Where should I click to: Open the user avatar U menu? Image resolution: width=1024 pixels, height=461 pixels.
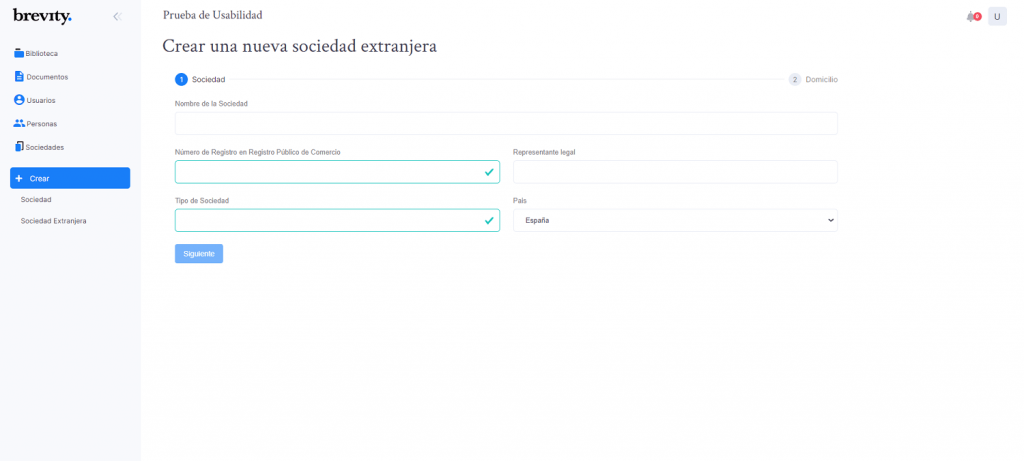coord(997,17)
